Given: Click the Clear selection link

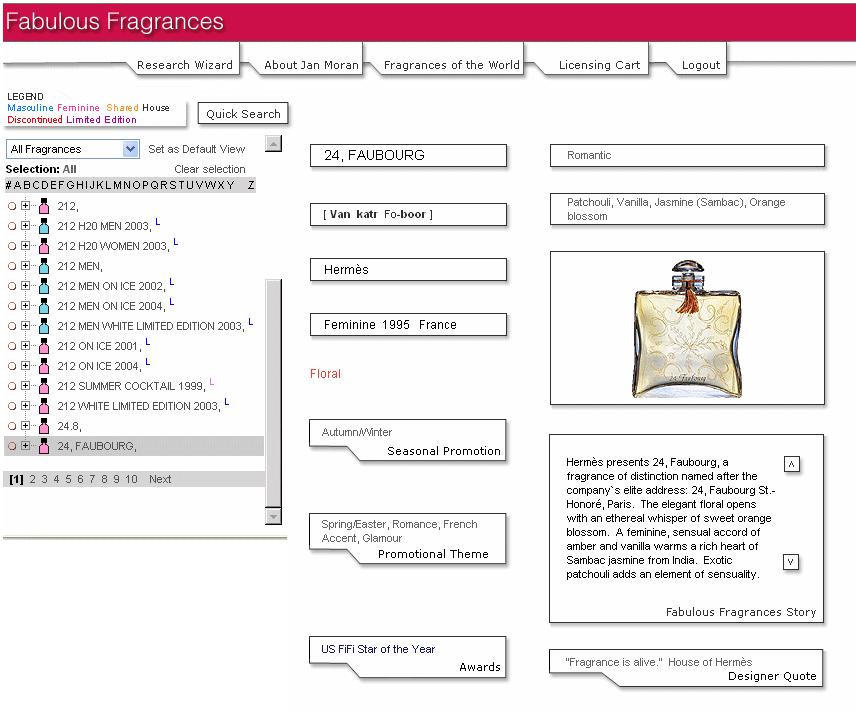Looking at the screenshot, I should pos(210,169).
